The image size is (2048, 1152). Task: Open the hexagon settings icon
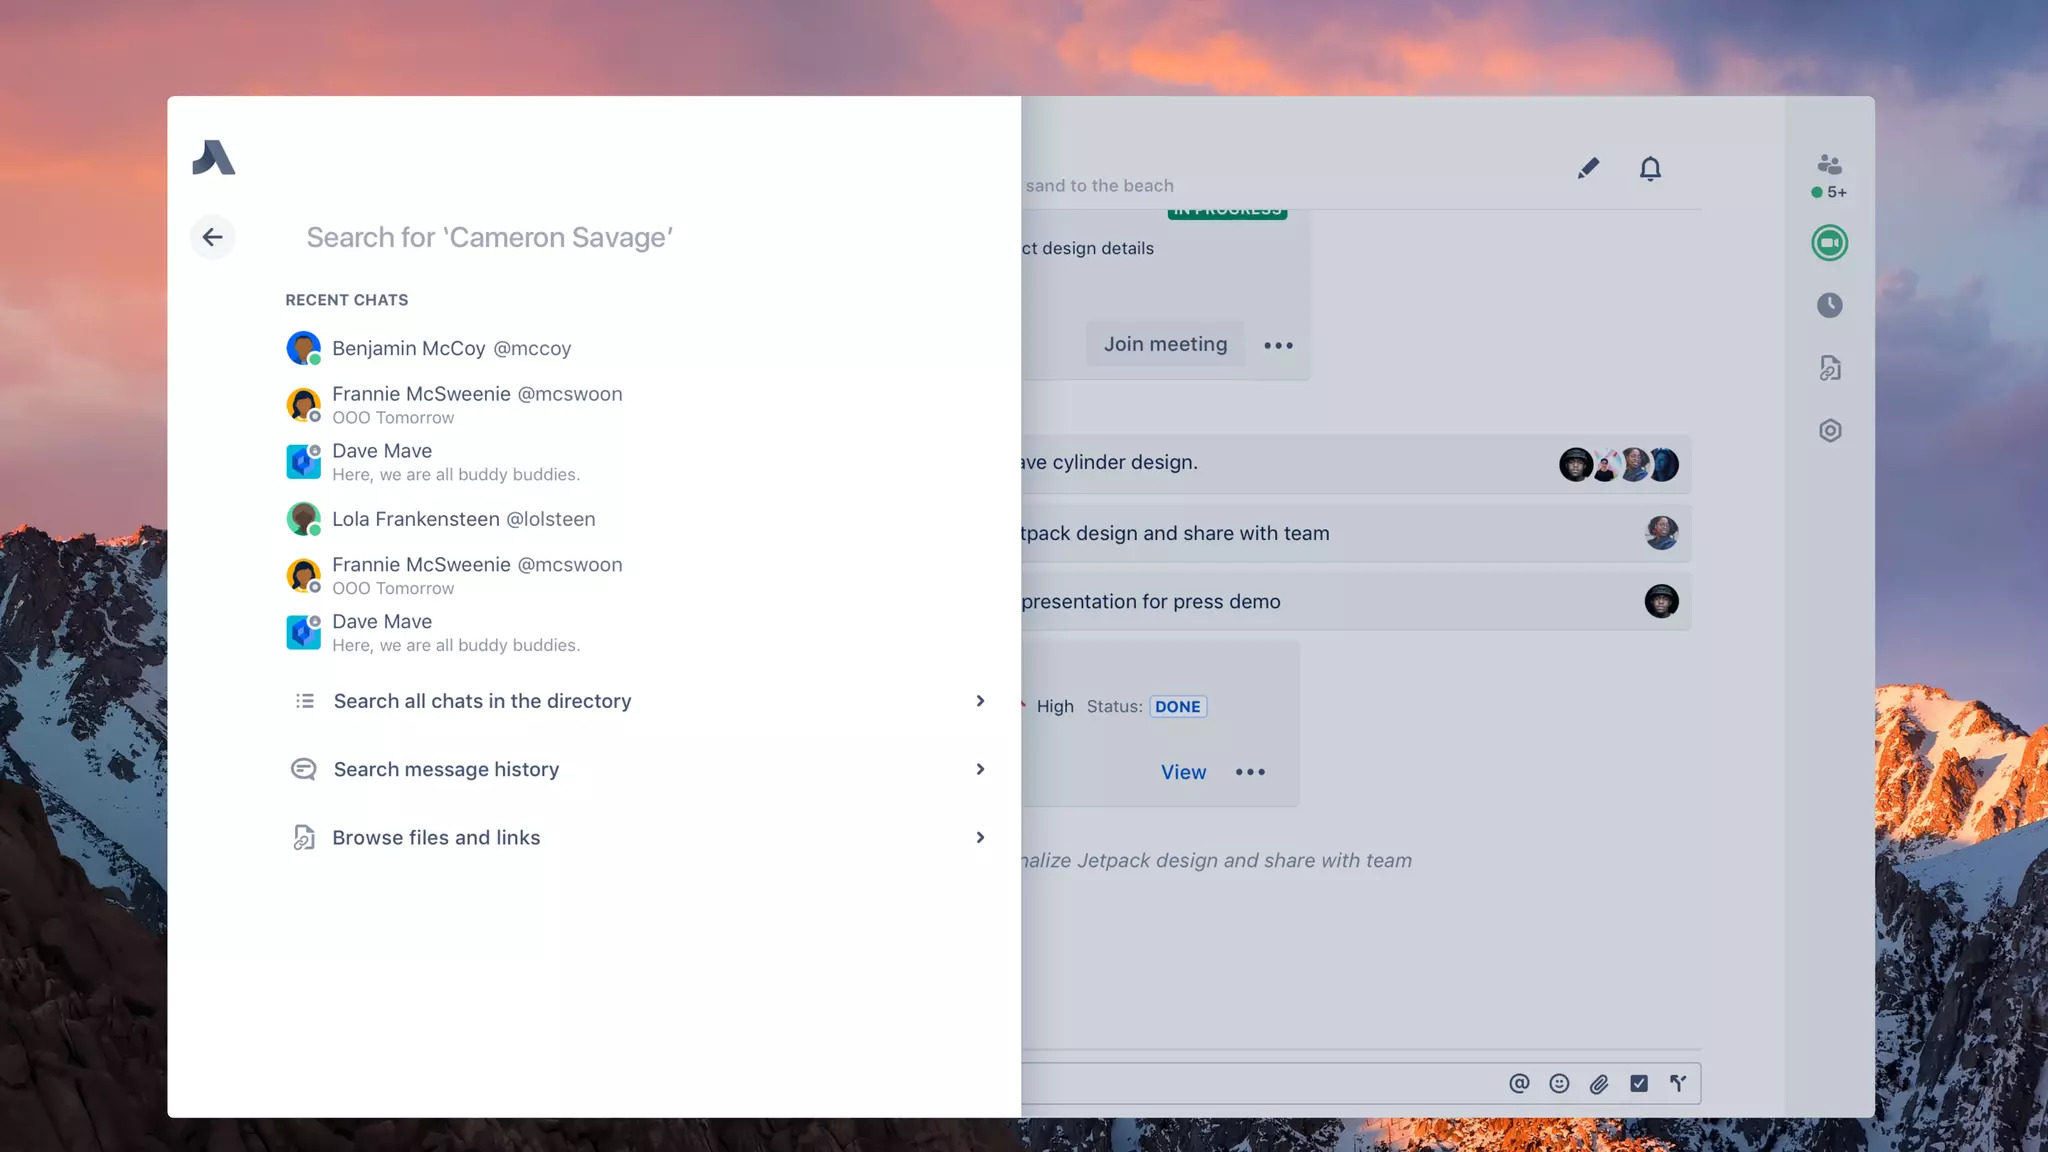click(x=1829, y=430)
